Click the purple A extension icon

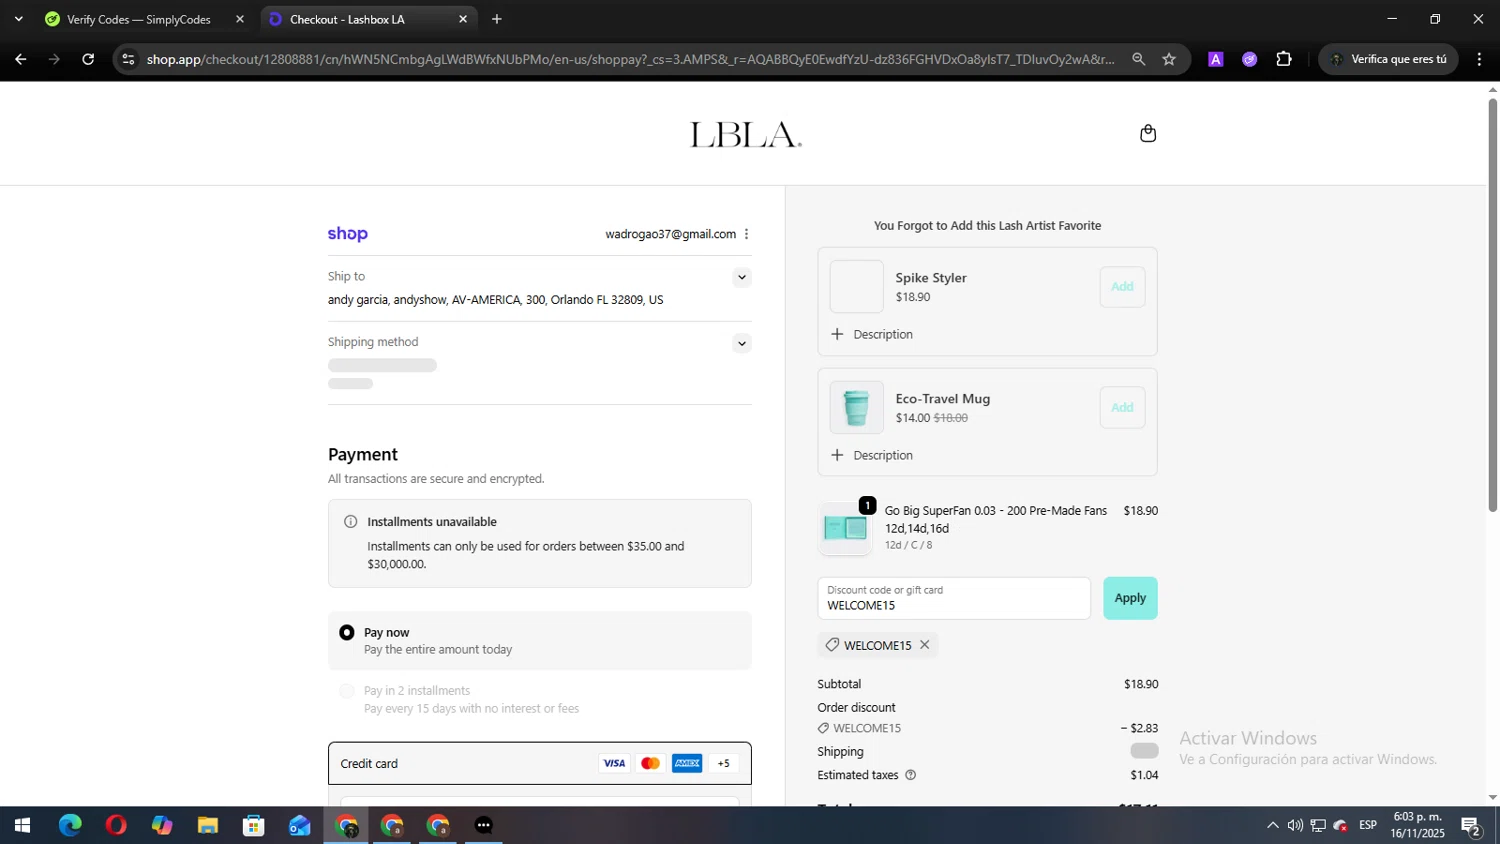(1216, 59)
